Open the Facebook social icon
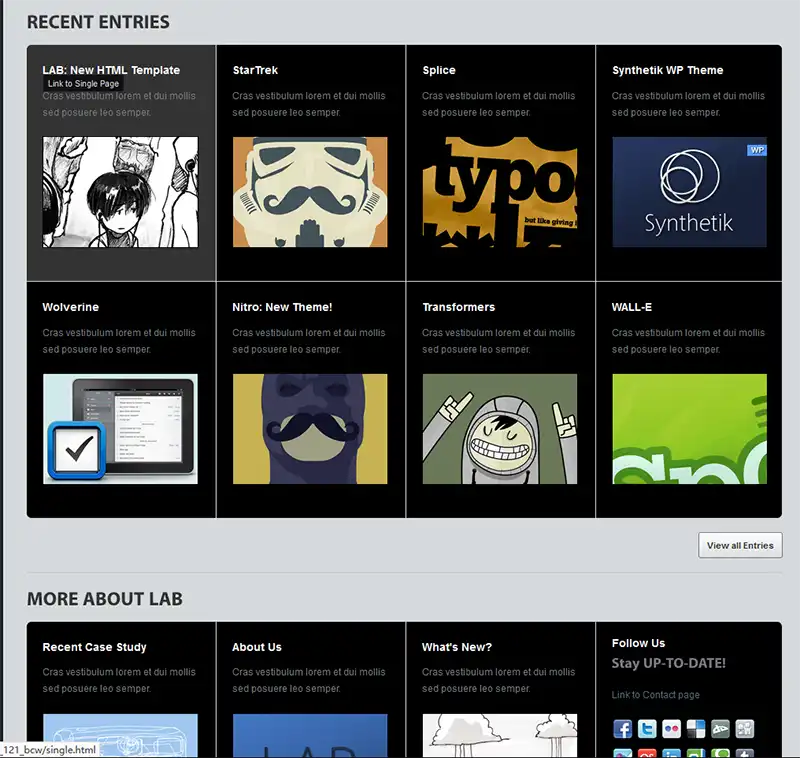Viewport: 800px width, 758px height. [x=622, y=729]
